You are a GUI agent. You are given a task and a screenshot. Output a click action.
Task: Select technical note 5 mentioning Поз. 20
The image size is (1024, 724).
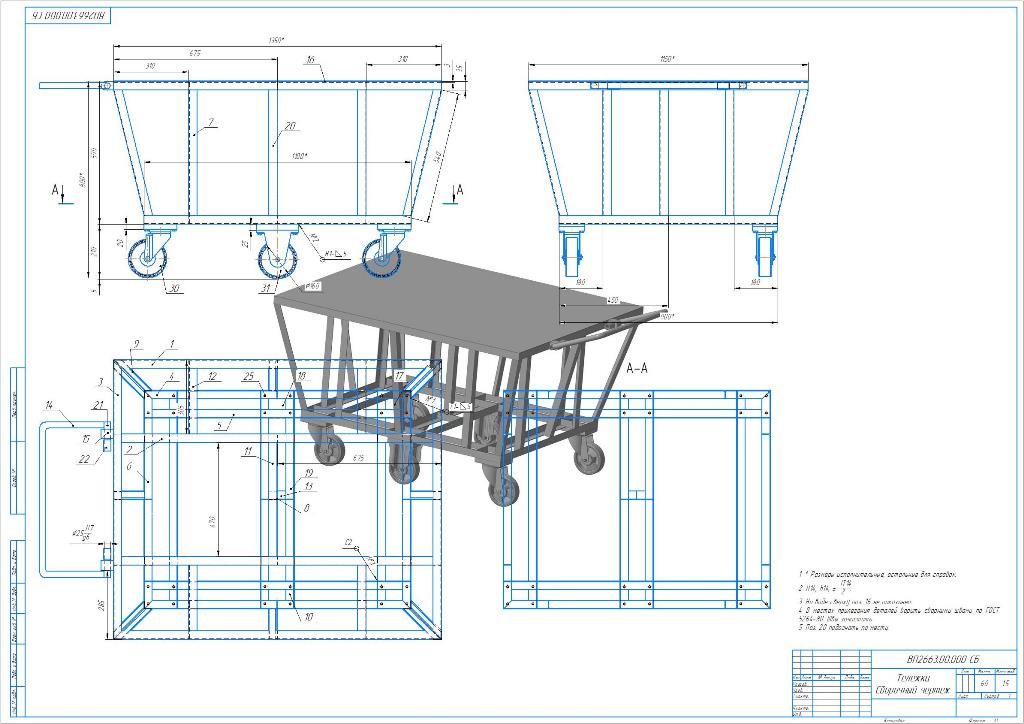coord(843,627)
